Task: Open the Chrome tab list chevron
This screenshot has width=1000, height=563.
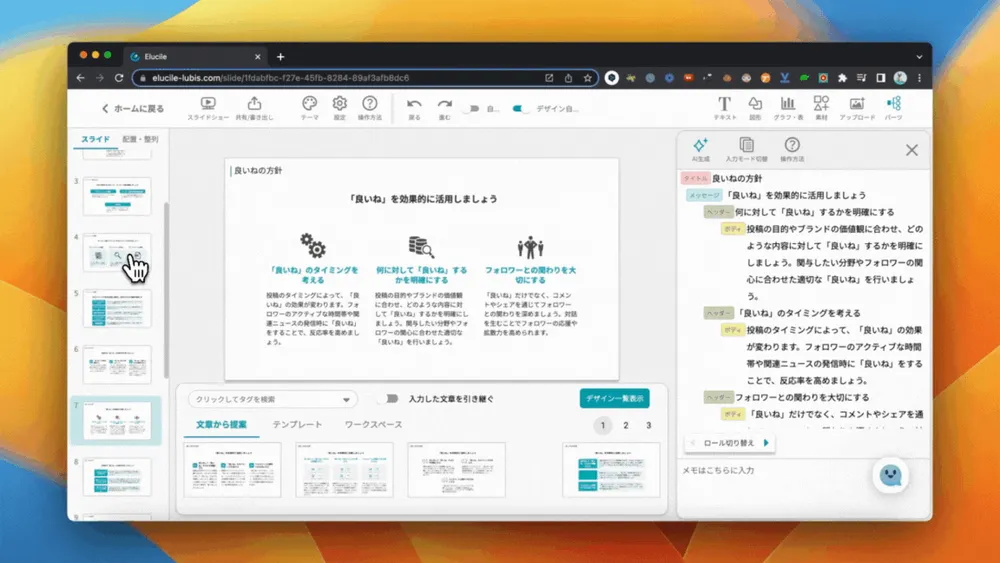Action: click(919, 57)
